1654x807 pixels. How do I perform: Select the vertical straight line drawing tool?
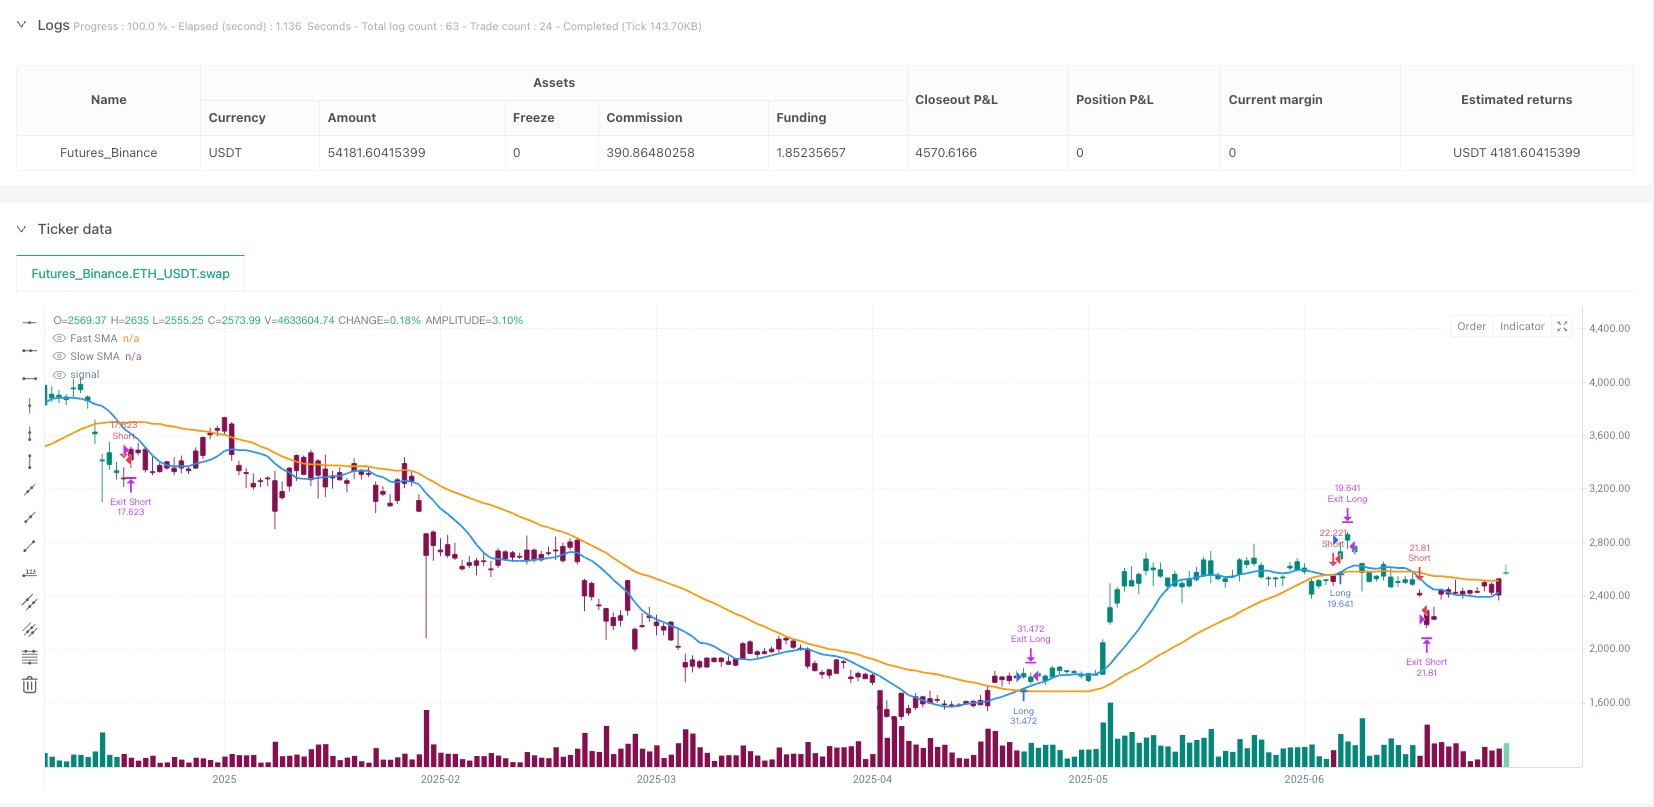pos(30,406)
